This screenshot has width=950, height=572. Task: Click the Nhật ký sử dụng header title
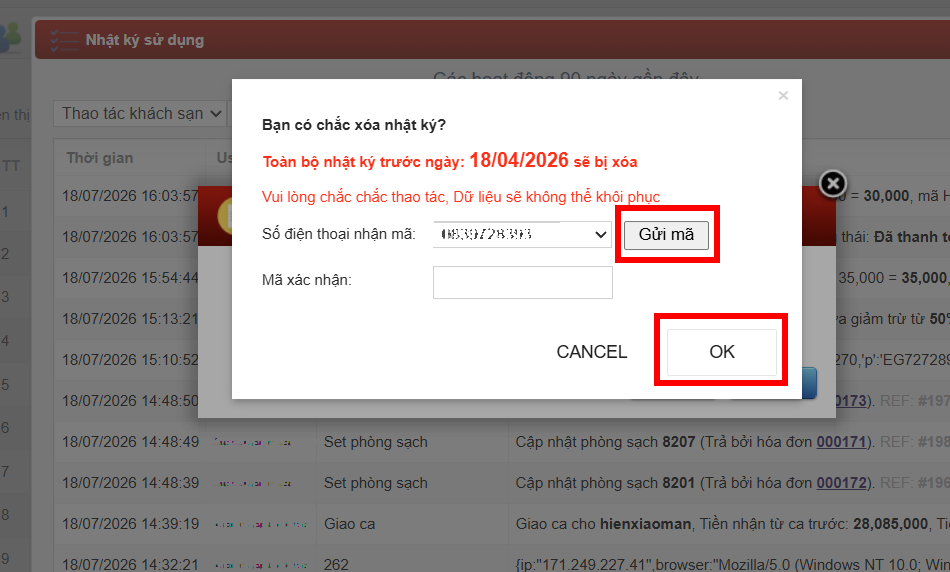pyautogui.click(x=145, y=41)
